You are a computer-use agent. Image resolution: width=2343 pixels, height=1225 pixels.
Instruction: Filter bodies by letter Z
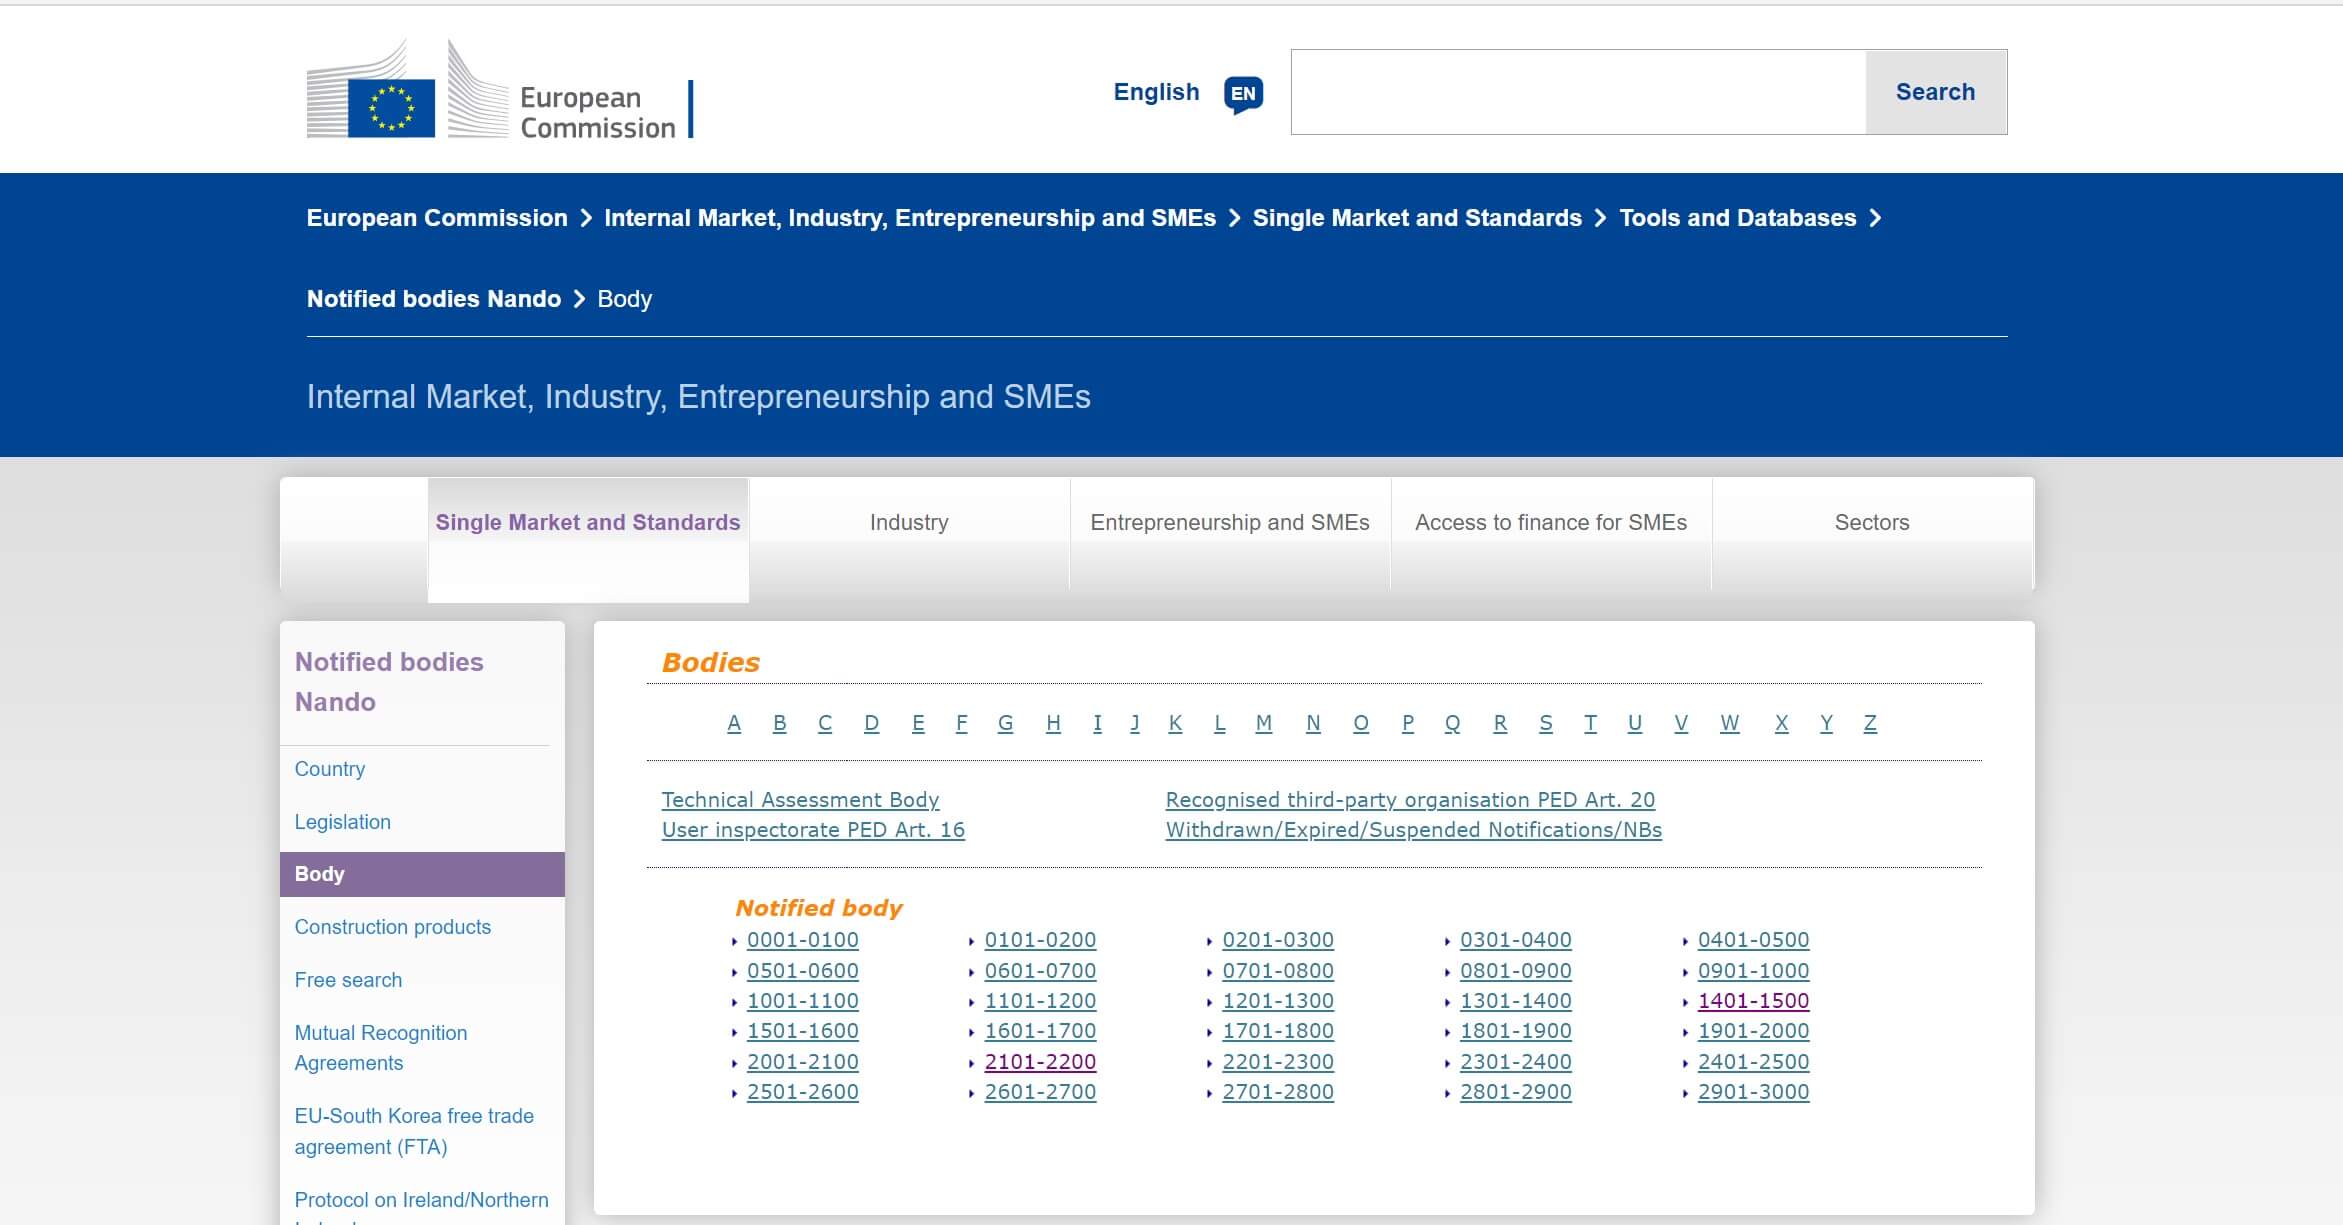pyautogui.click(x=1870, y=723)
